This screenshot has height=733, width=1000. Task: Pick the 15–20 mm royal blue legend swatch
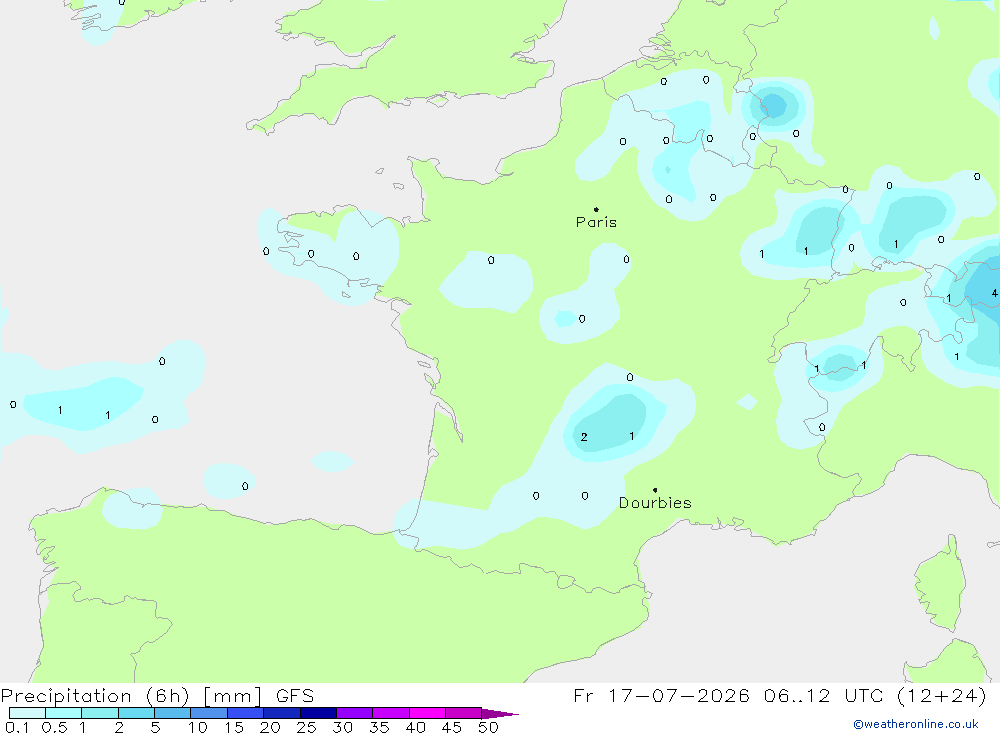pyautogui.click(x=245, y=713)
